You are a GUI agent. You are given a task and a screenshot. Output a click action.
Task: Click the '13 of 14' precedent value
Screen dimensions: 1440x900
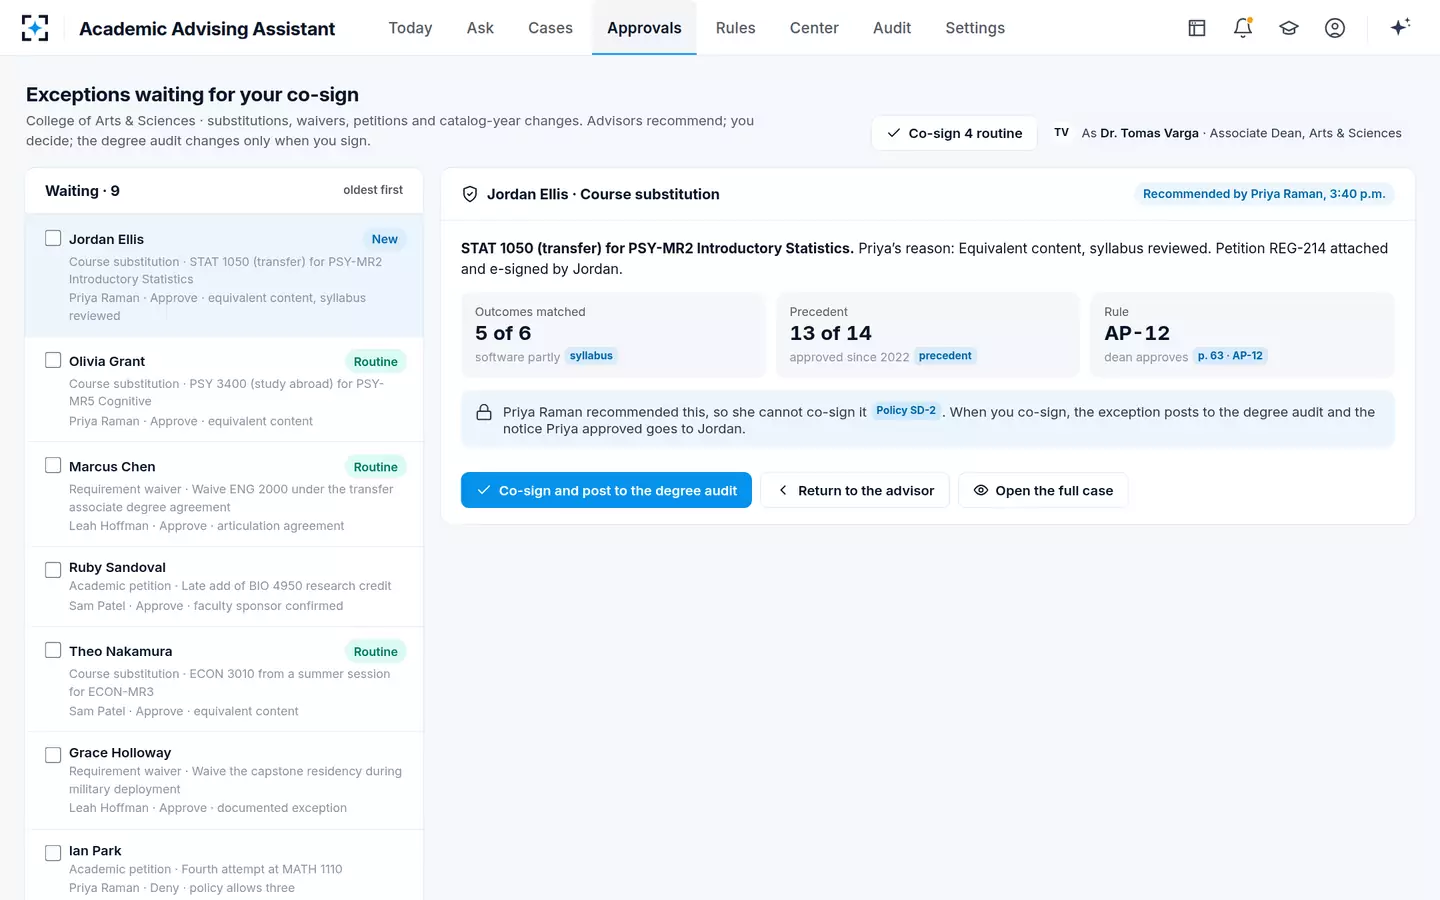831,333
